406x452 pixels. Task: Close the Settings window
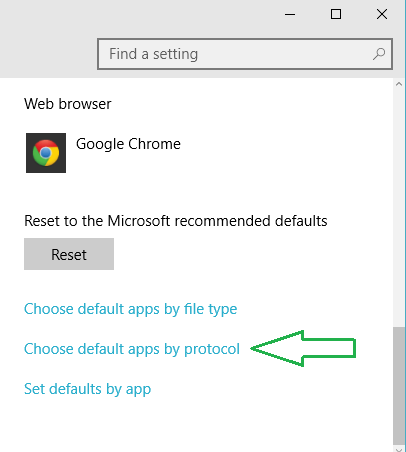(382, 14)
